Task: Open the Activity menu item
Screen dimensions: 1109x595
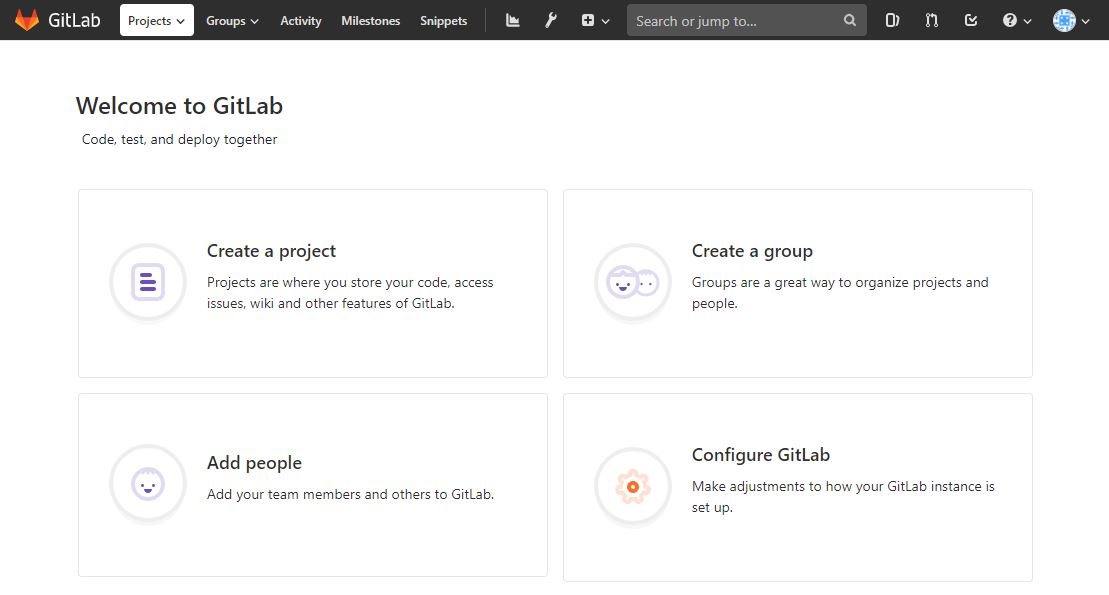Action: point(300,21)
